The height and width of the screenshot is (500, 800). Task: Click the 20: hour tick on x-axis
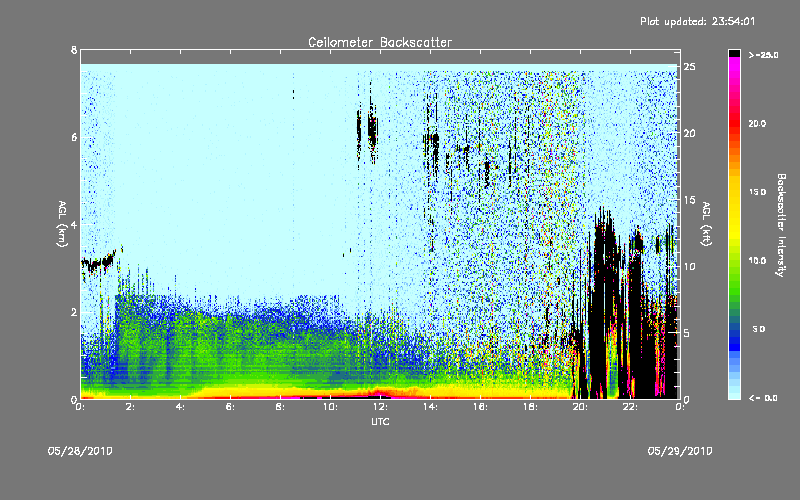[x=580, y=407]
